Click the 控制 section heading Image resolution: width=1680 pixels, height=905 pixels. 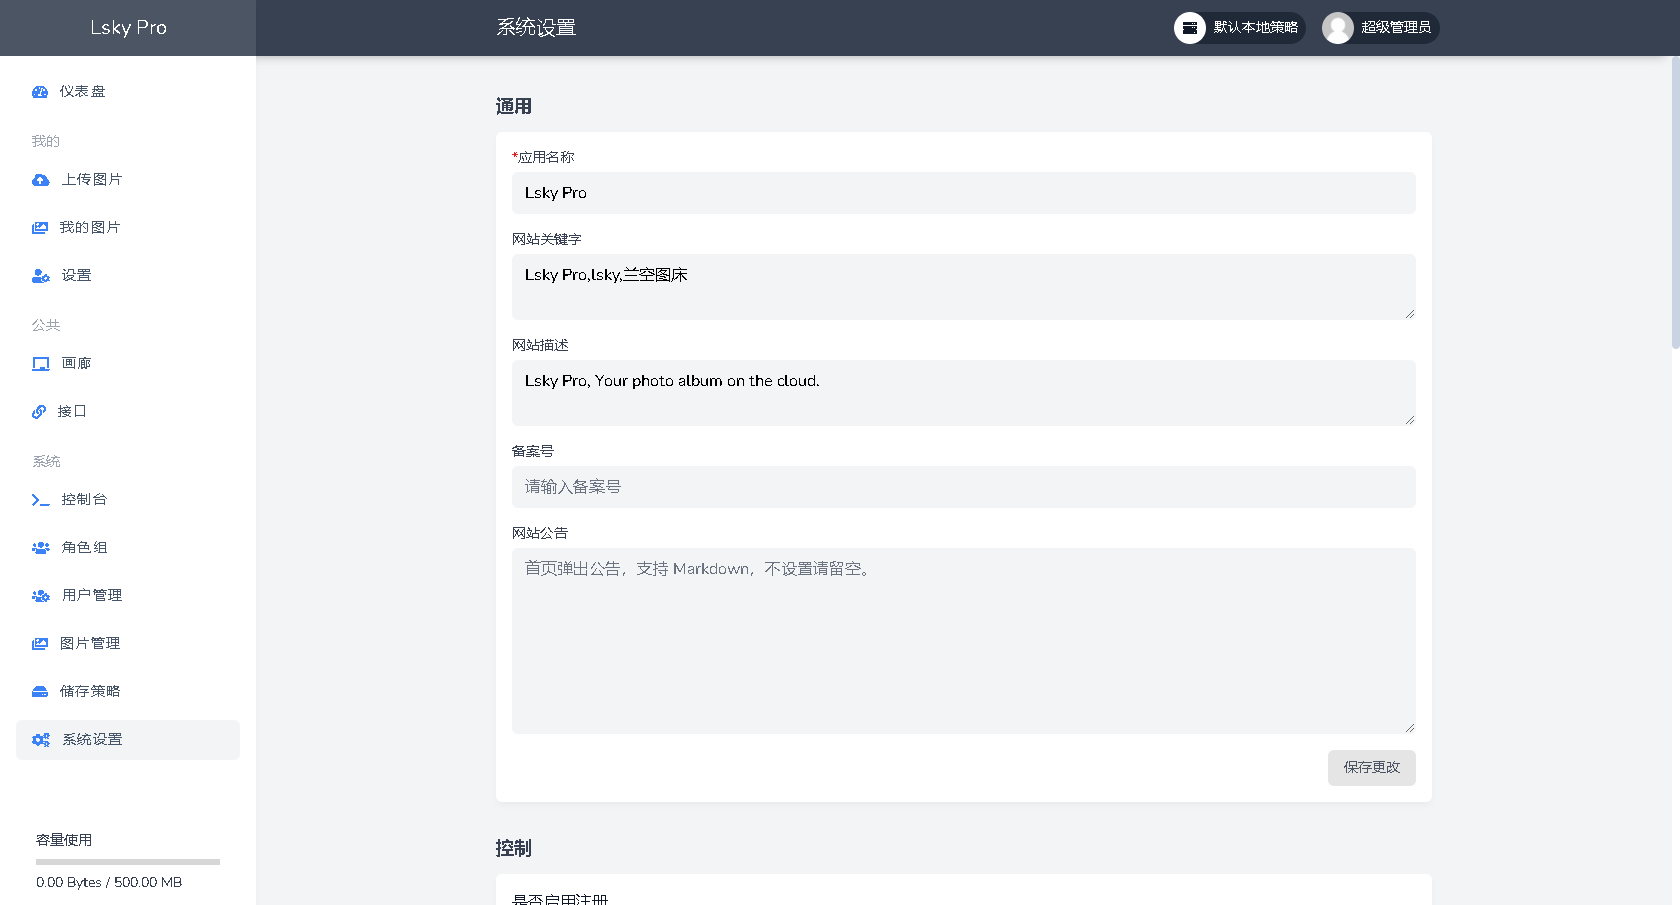coord(514,848)
